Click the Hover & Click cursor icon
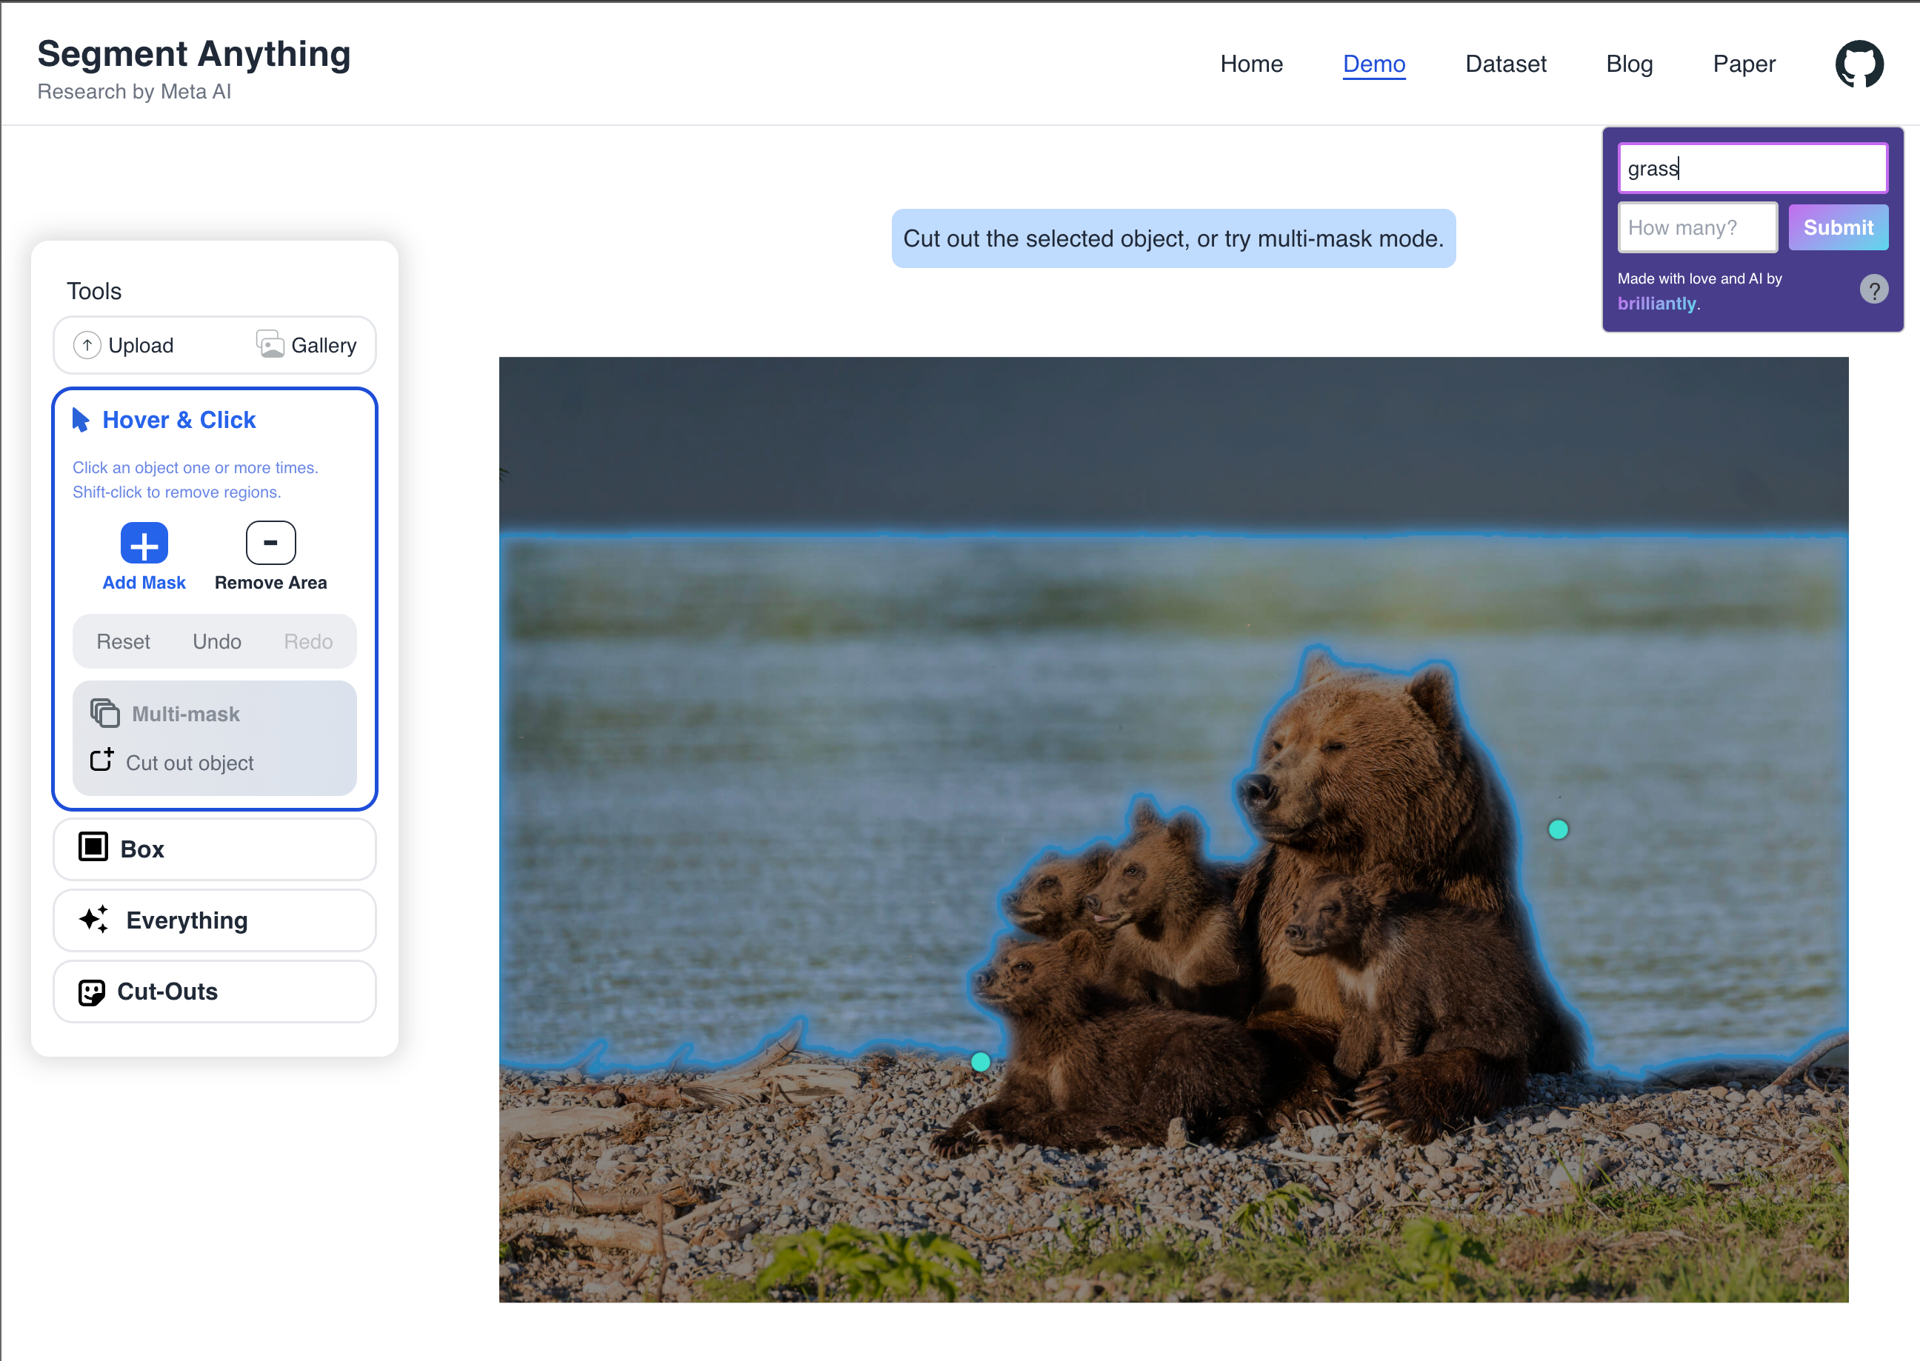This screenshot has height=1361, width=1920. pos(81,420)
